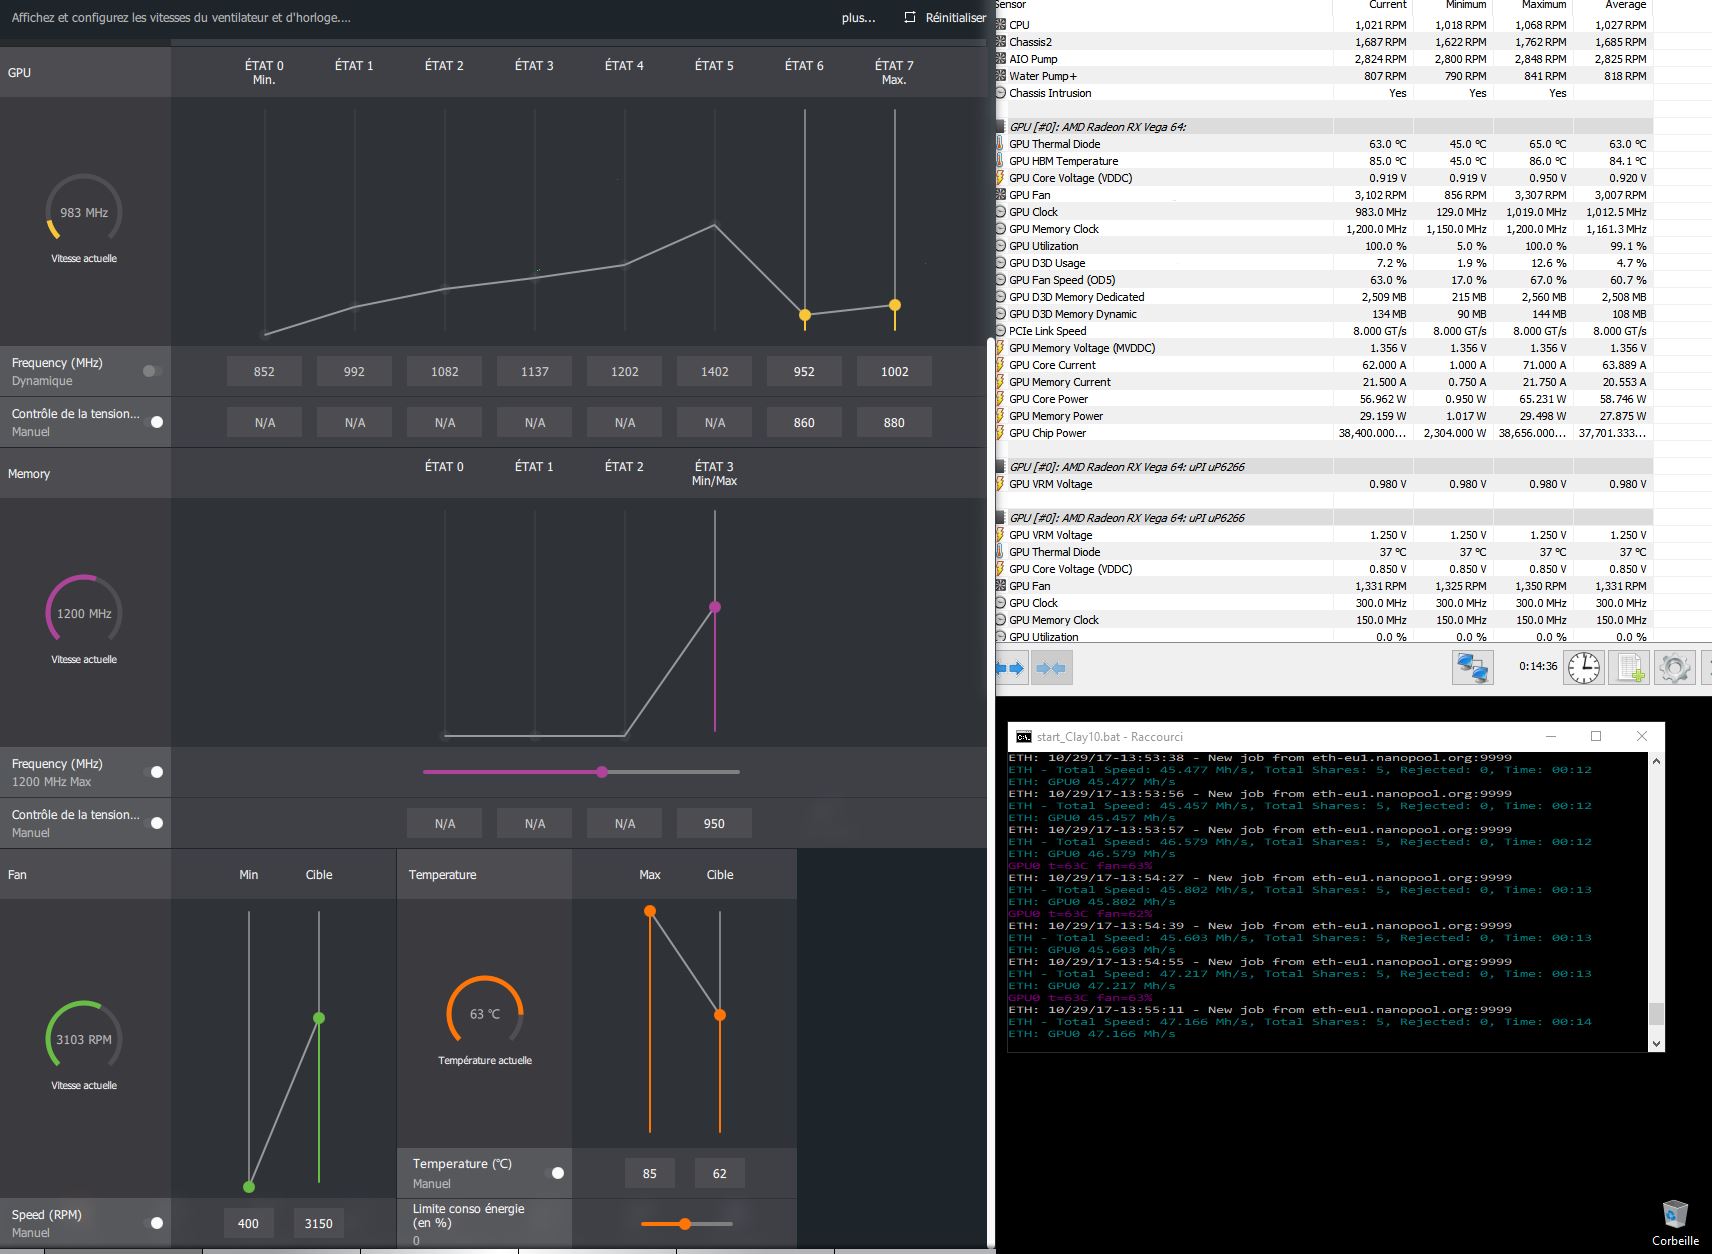Viewport: 1712px width, 1254px height.
Task: Click the expand columns double-arrow icon
Action: (x=1012, y=668)
